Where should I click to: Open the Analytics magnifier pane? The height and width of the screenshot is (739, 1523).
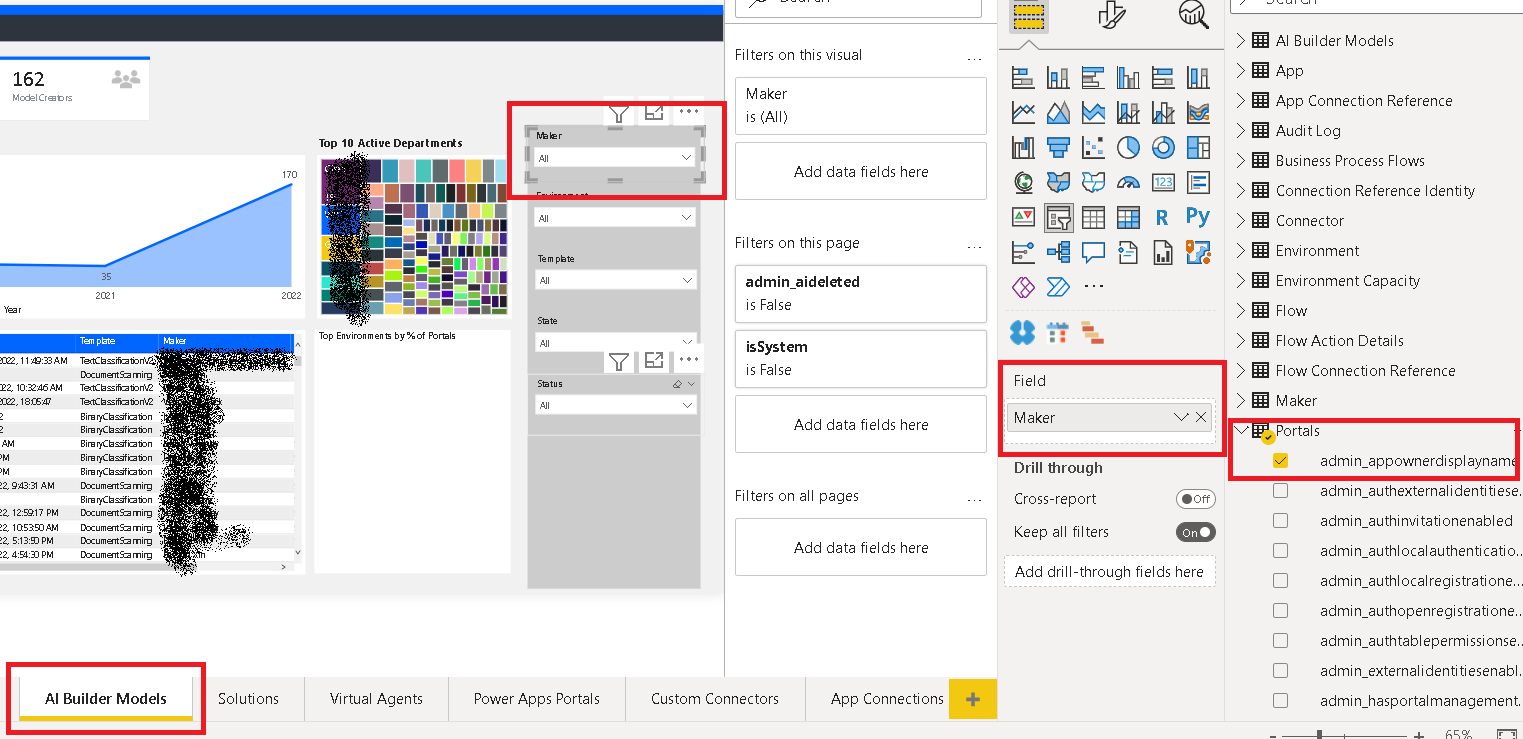[x=1192, y=15]
